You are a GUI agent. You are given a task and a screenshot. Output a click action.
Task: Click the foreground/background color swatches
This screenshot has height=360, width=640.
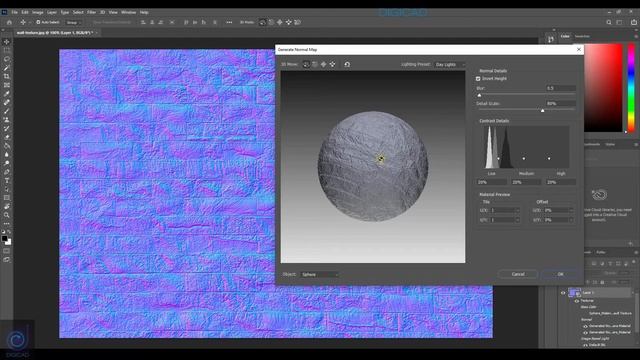click(x=6, y=239)
